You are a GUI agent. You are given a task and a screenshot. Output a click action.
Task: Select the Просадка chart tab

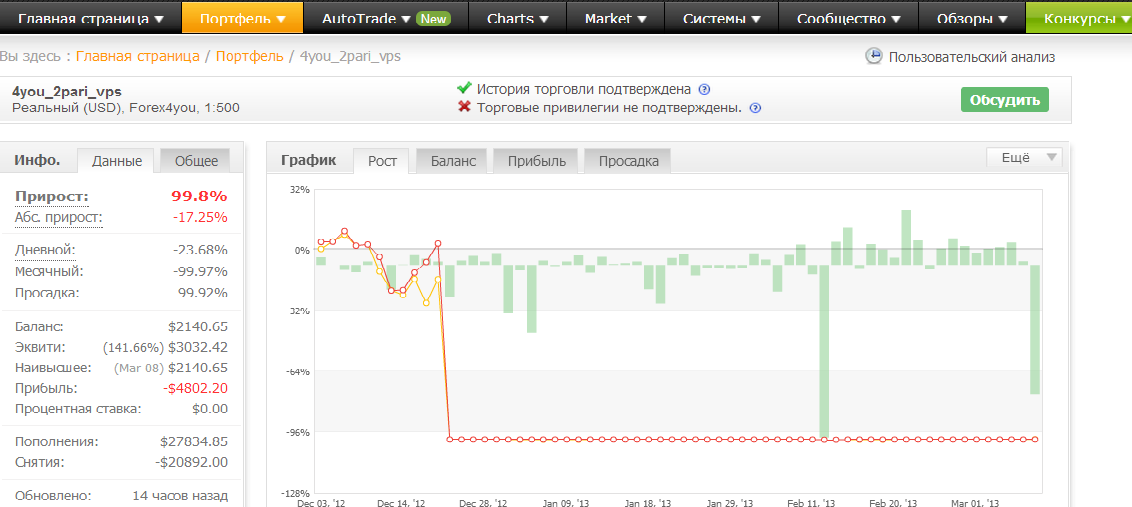628,161
